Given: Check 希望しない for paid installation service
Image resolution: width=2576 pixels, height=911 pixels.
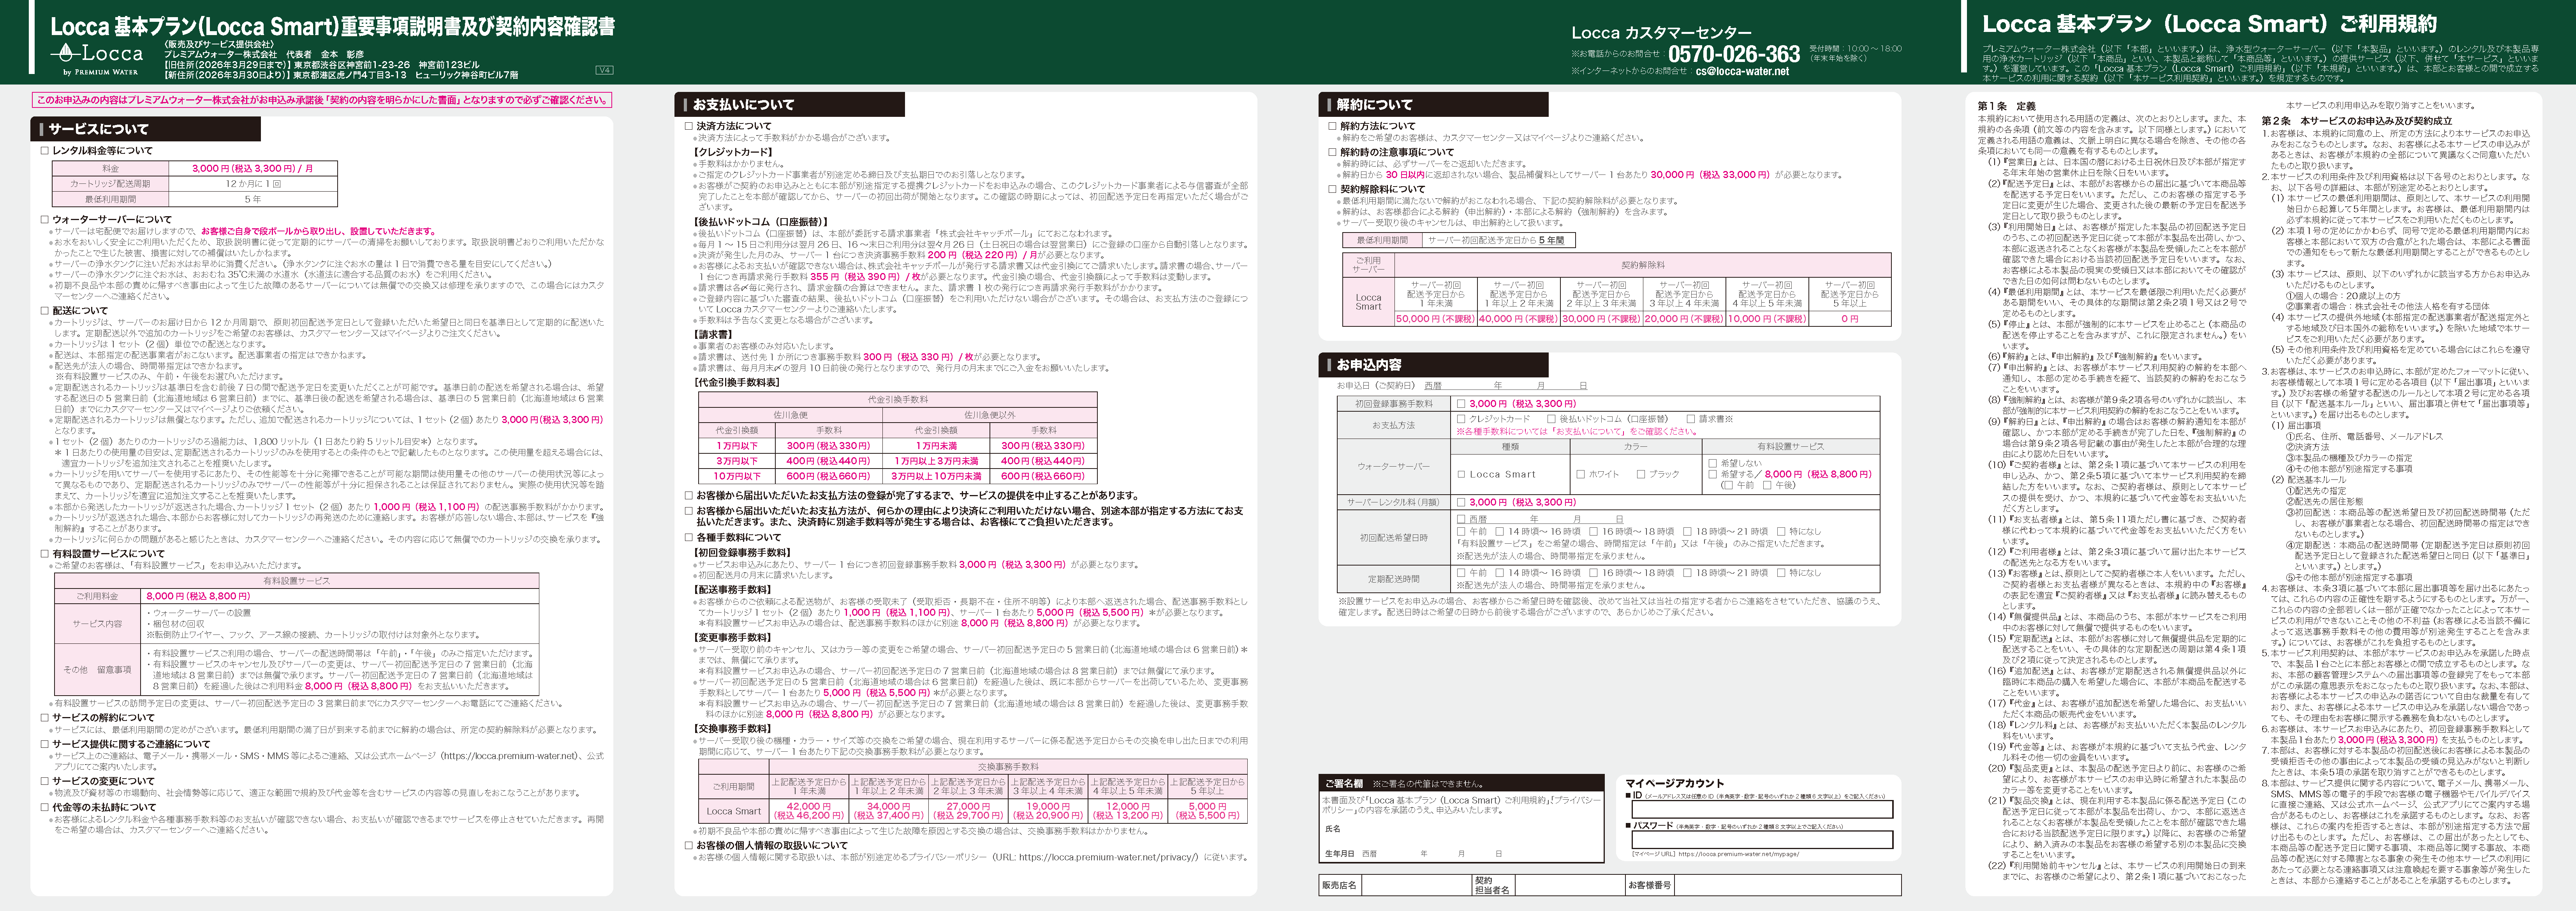Looking at the screenshot, I should [x=1713, y=463].
